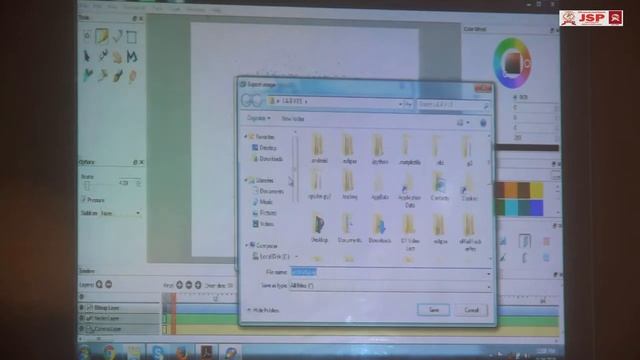The image size is (640, 360).
Task: Open Skype from taskbar
Action: point(158,352)
